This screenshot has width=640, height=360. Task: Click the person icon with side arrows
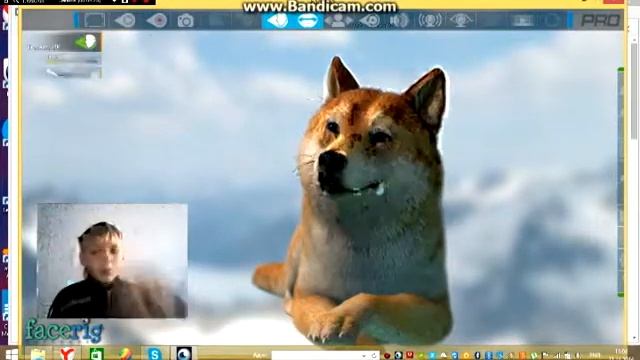(x=338, y=20)
